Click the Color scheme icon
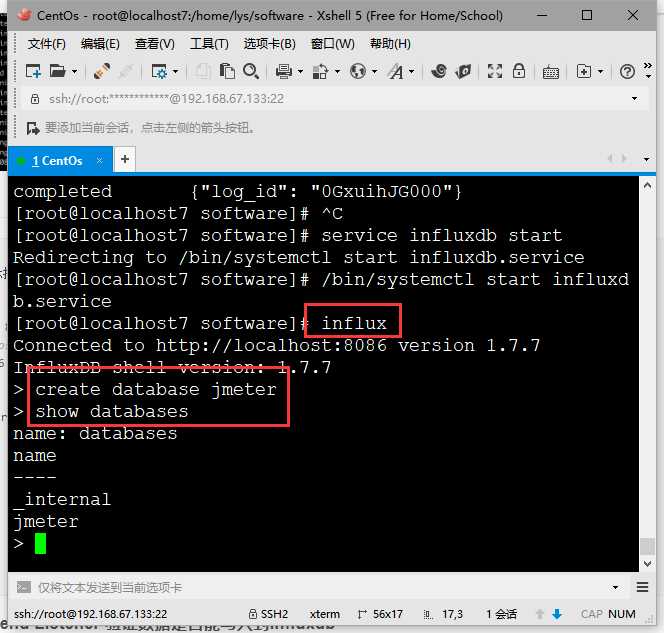This screenshot has height=633, width=664. pyautogui.click(x=321, y=71)
